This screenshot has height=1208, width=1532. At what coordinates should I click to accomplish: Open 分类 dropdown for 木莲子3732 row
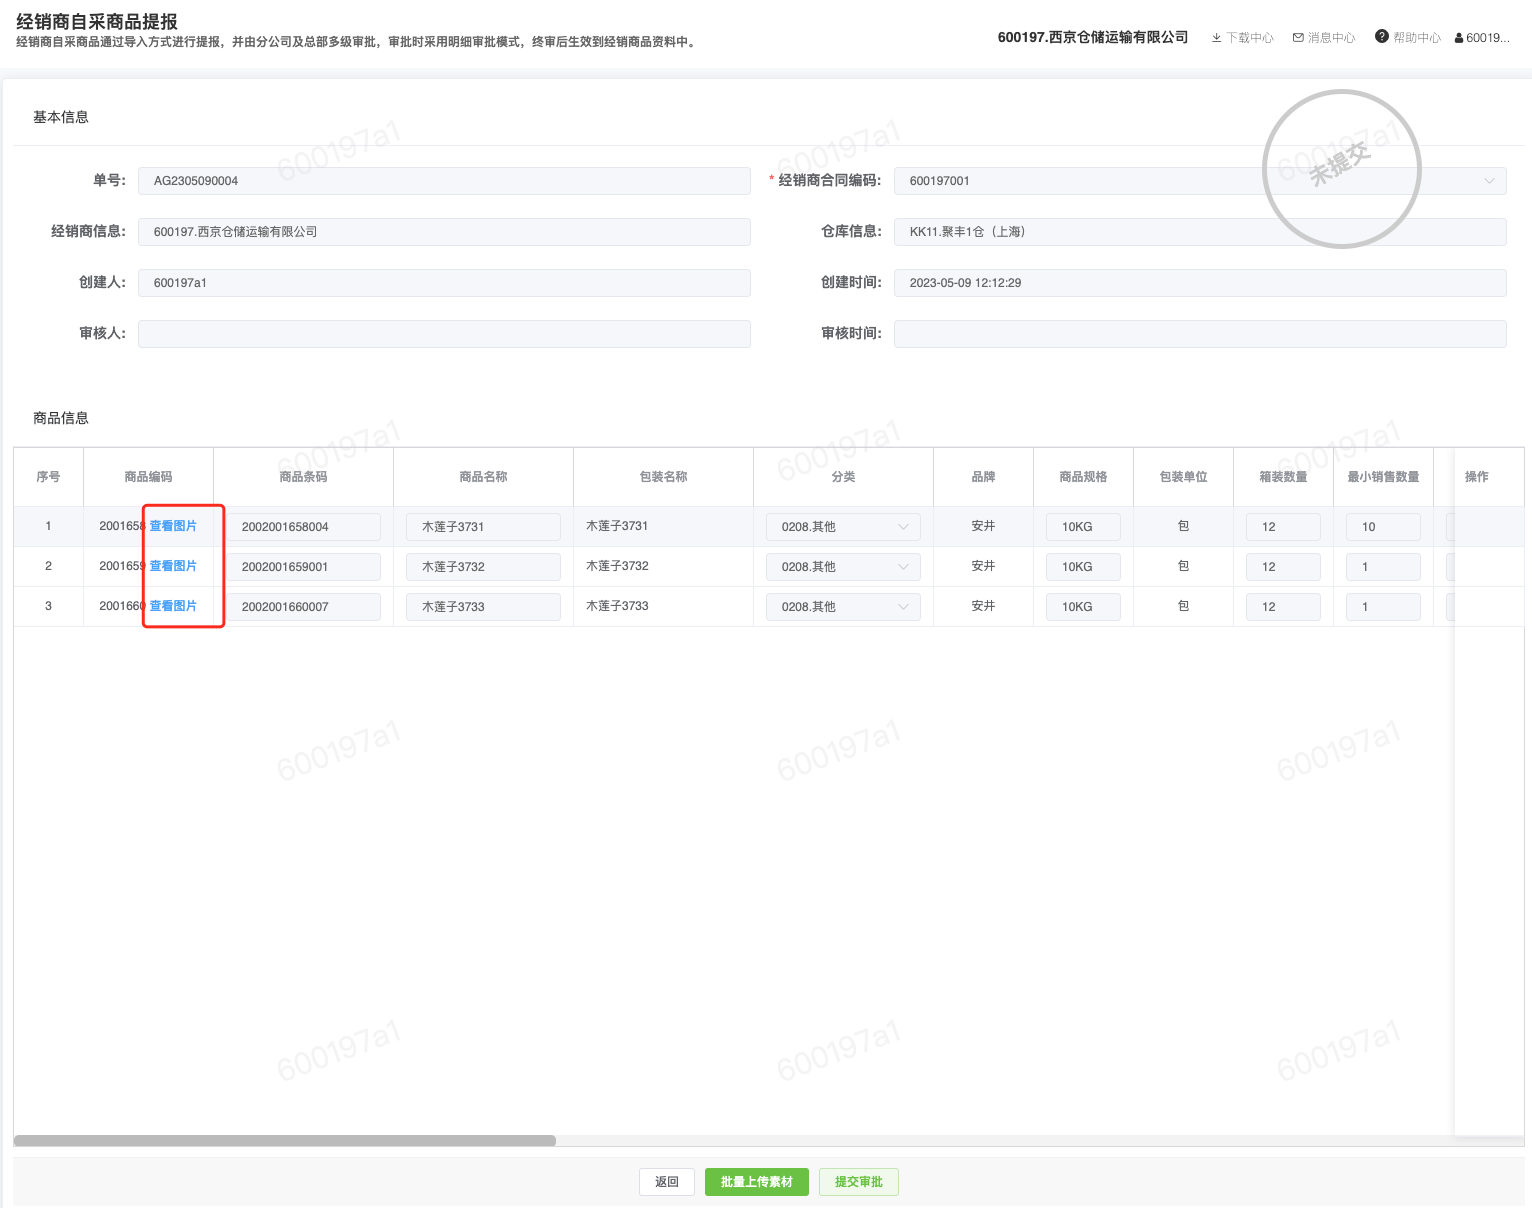pos(843,567)
